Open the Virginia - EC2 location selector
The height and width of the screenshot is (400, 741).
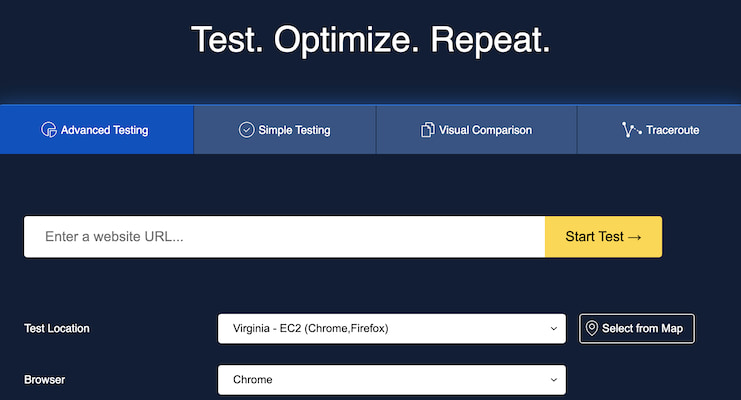tap(392, 329)
